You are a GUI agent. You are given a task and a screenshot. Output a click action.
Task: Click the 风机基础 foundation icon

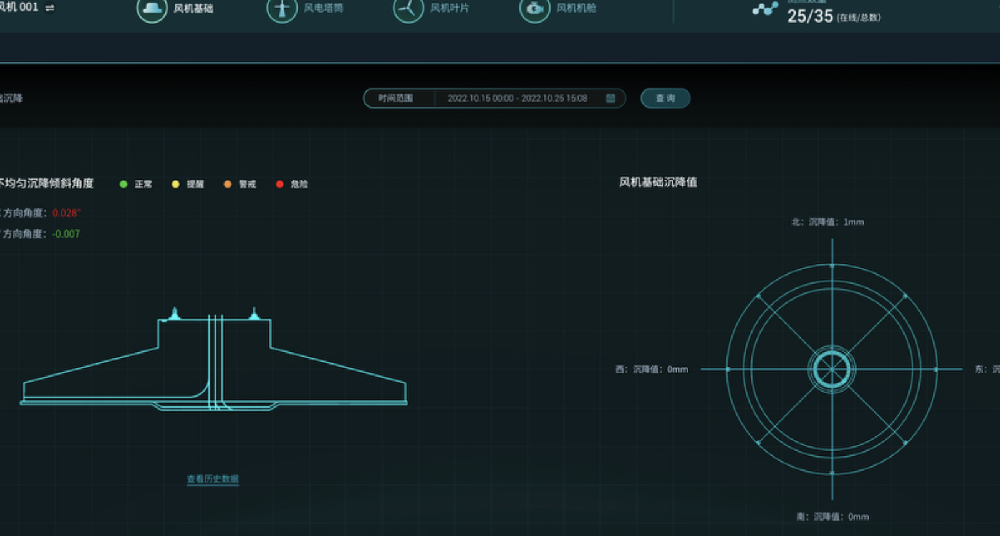(152, 9)
